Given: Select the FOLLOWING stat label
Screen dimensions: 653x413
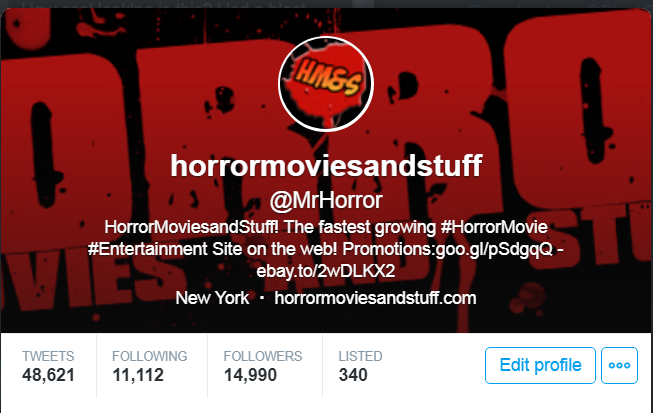Looking at the screenshot, I should [x=150, y=356].
